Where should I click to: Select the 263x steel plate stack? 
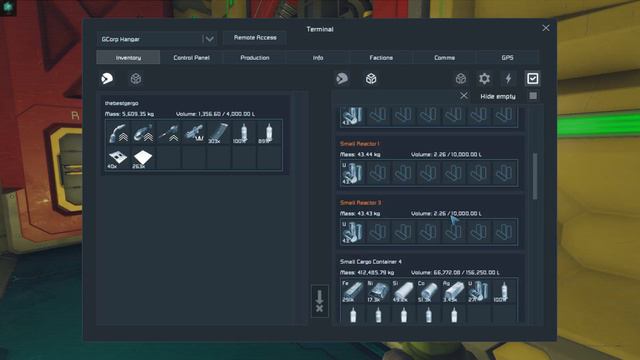[x=143, y=158]
